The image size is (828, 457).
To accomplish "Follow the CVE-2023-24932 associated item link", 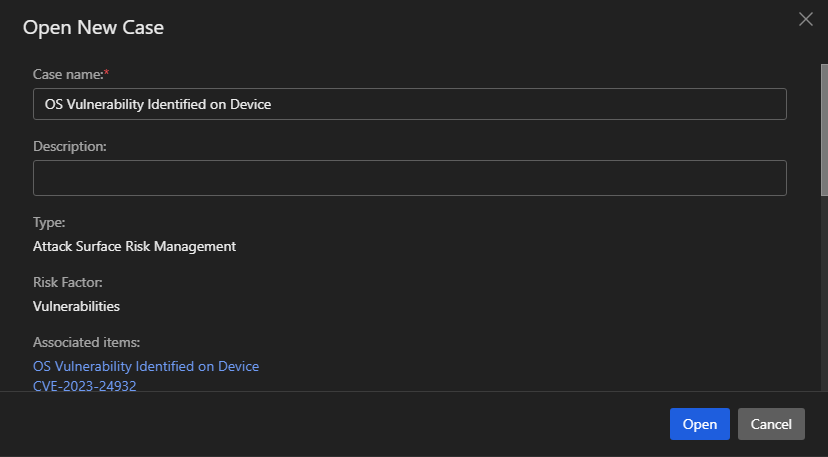I will click(85, 384).
